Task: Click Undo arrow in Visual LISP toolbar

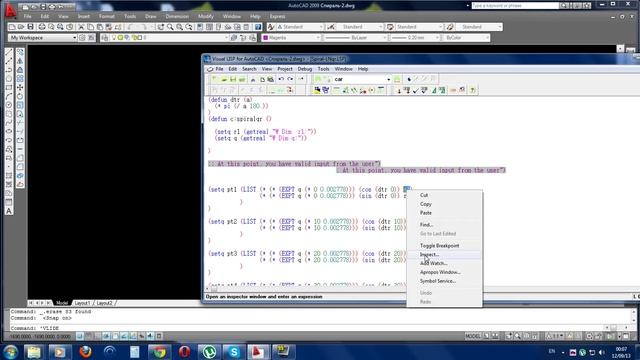Action: (x=281, y=79)
